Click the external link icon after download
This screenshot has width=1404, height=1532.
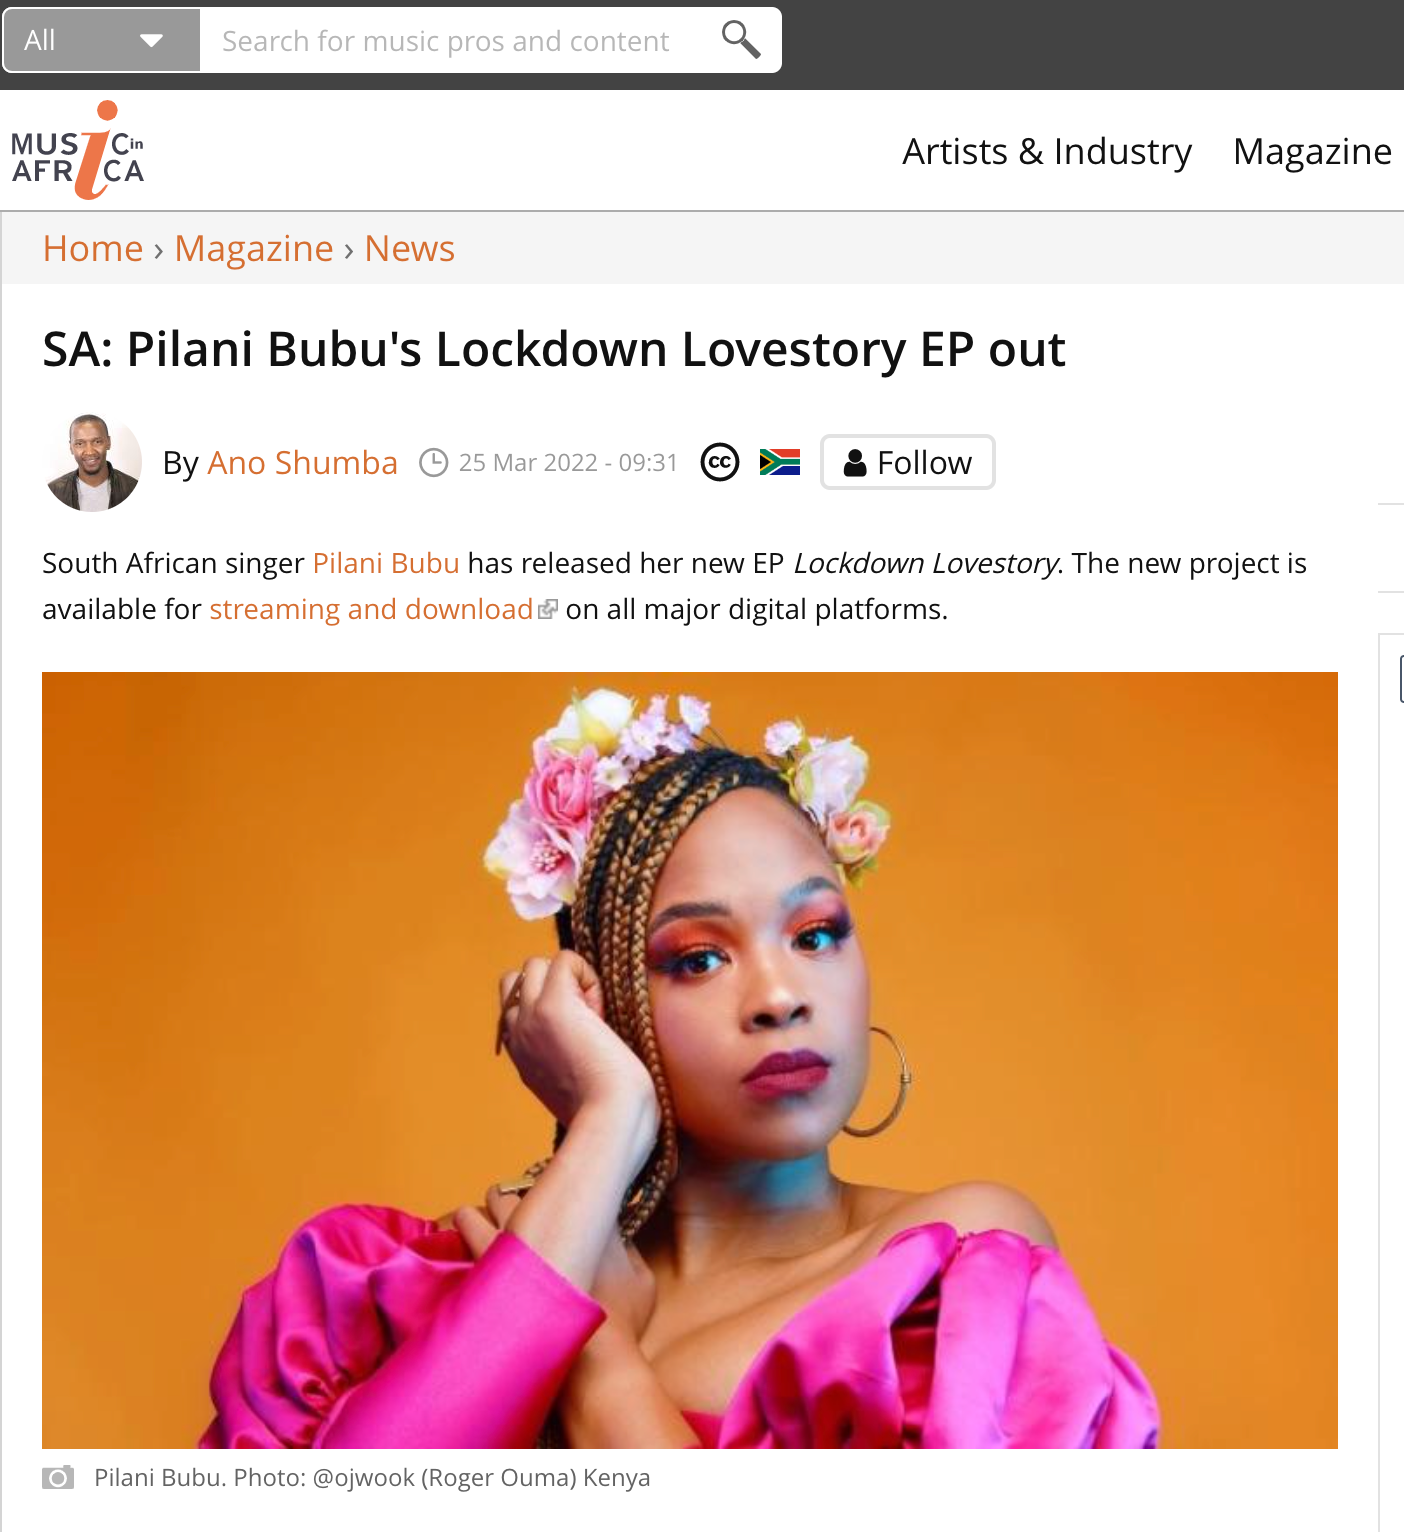[547, 609]
